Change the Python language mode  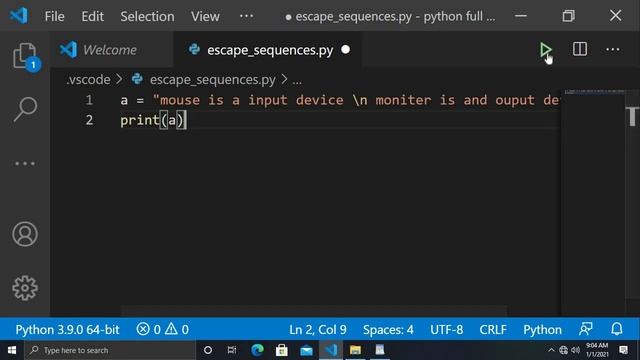542,329
